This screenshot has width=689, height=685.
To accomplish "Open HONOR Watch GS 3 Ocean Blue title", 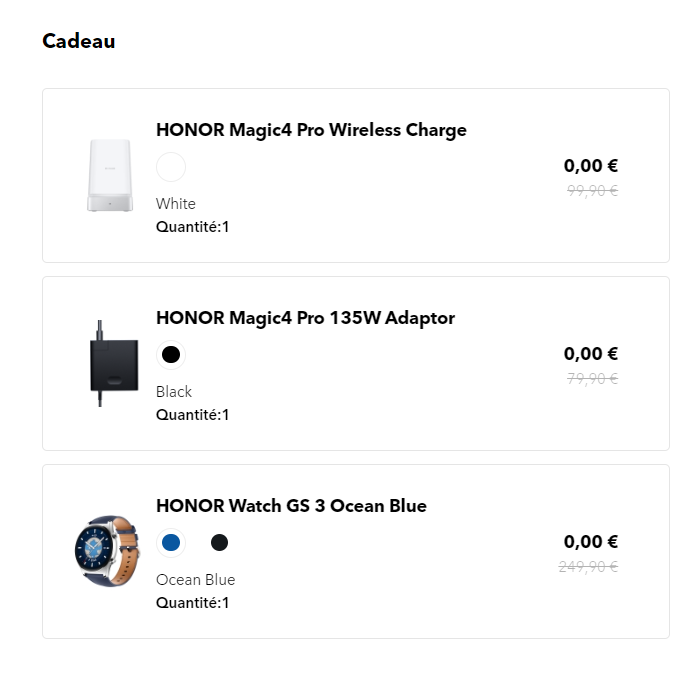I will pos(291,506).
